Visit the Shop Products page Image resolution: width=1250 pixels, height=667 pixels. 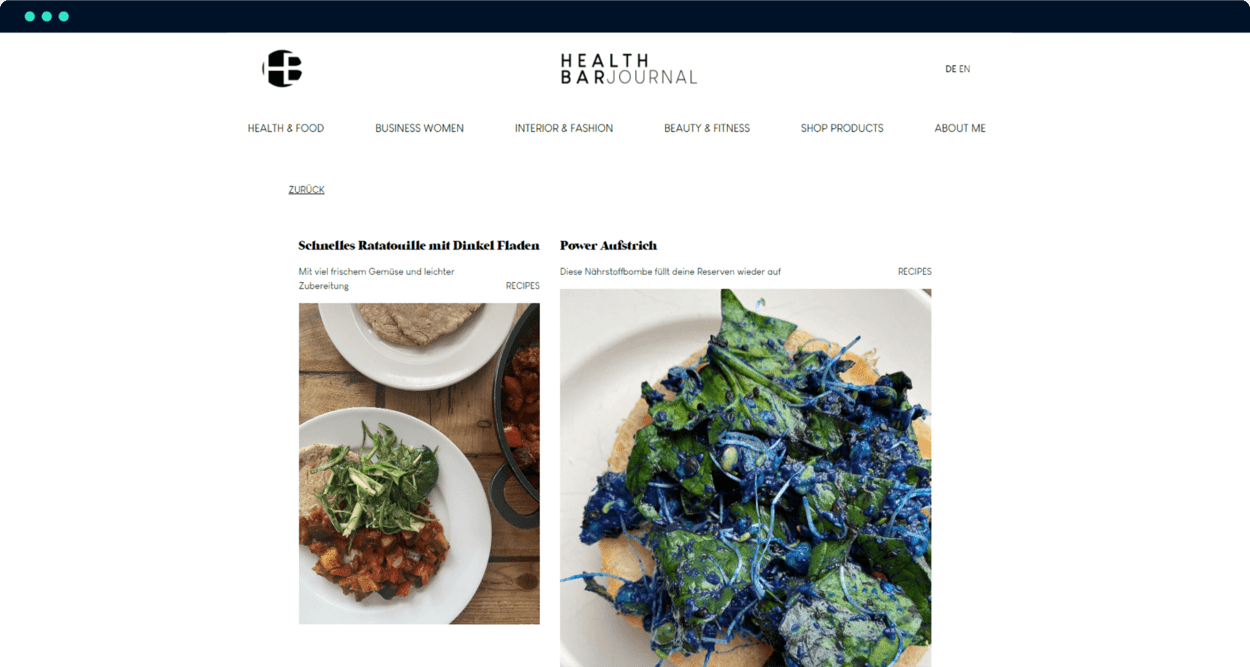(842, 128)
